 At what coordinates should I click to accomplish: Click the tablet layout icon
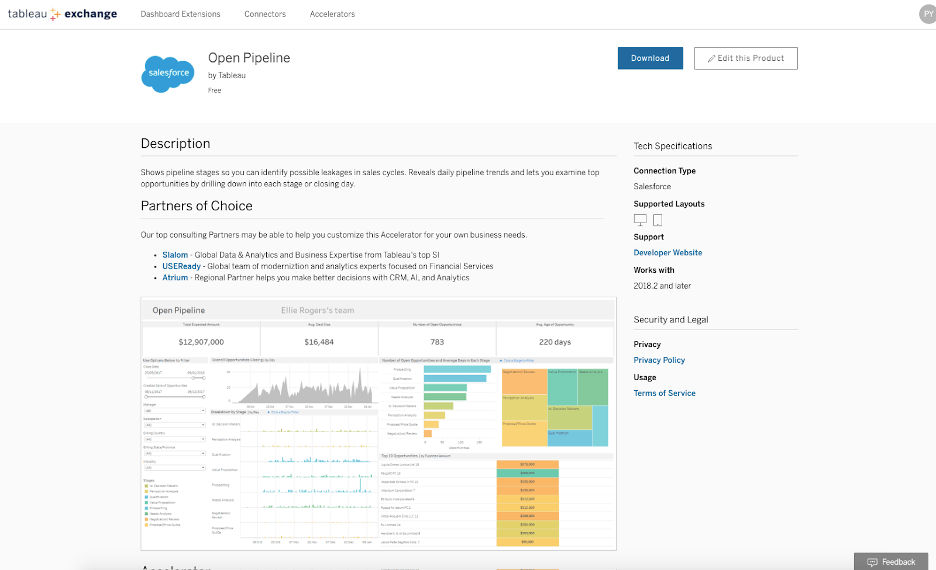tap(657, 220)
